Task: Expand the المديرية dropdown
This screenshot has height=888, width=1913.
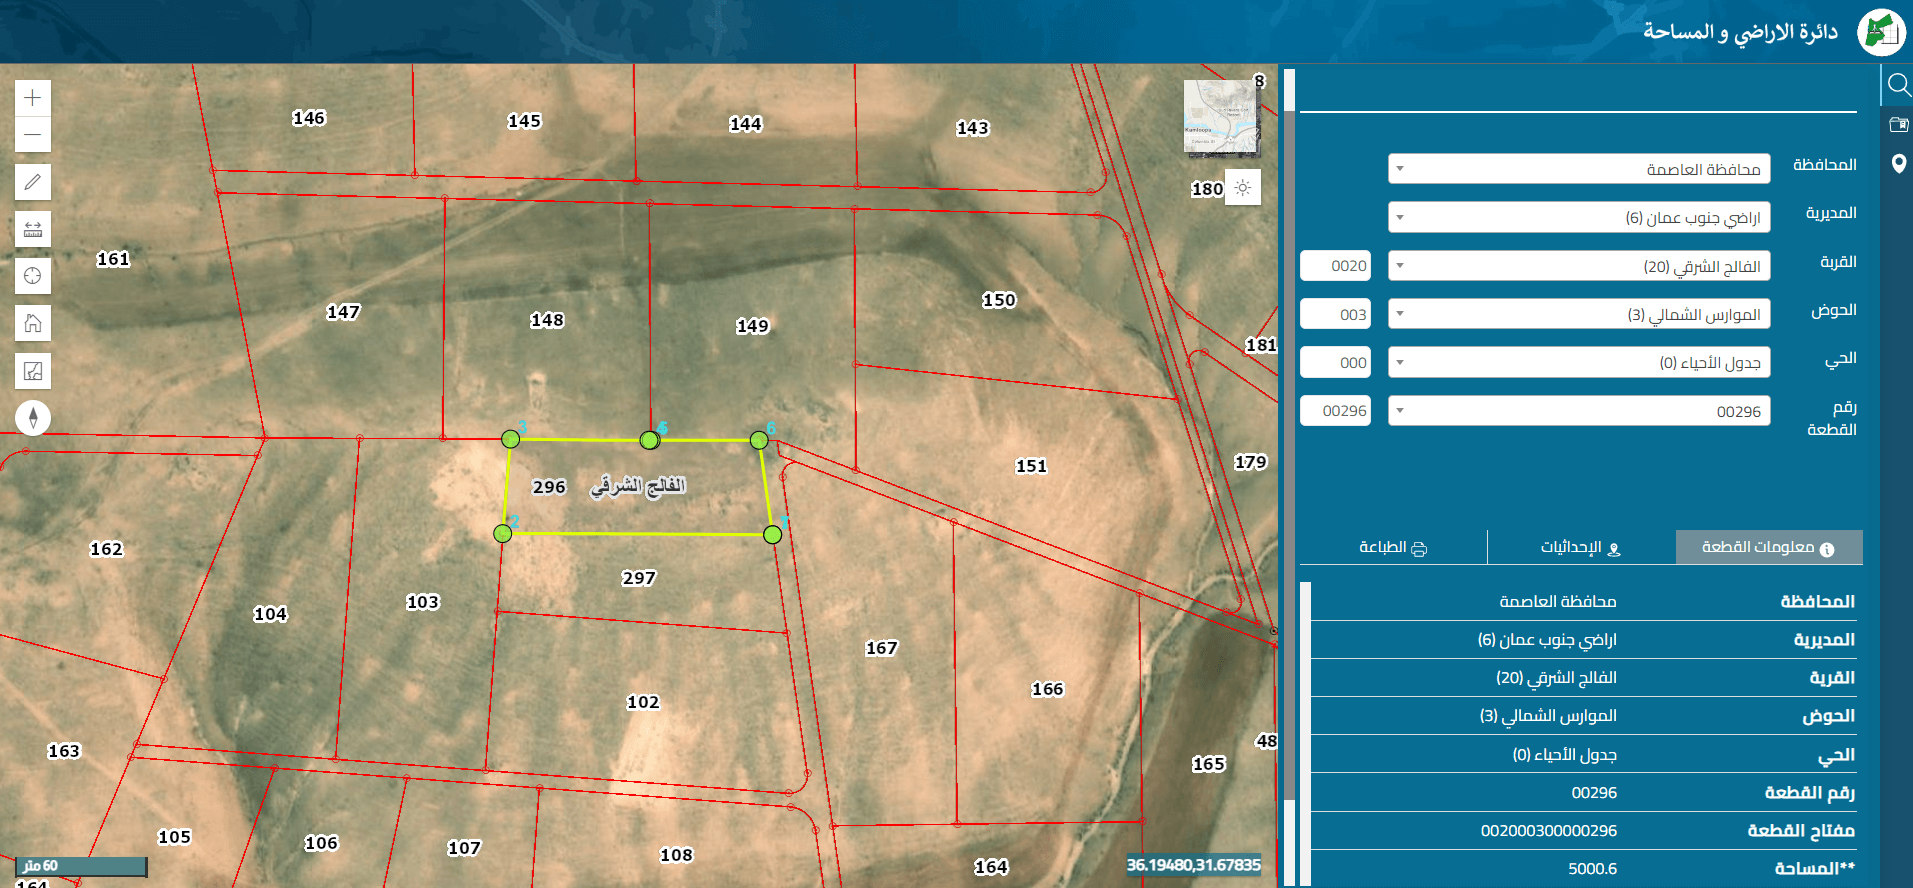Action: pos(1579,217)
